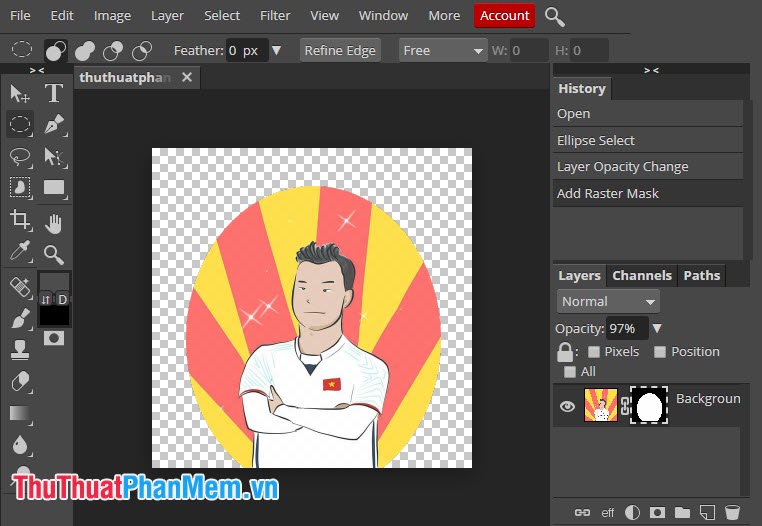Open the search magnifier next to Account
This screenshot has height=526, width=762.
pos(554,16)
